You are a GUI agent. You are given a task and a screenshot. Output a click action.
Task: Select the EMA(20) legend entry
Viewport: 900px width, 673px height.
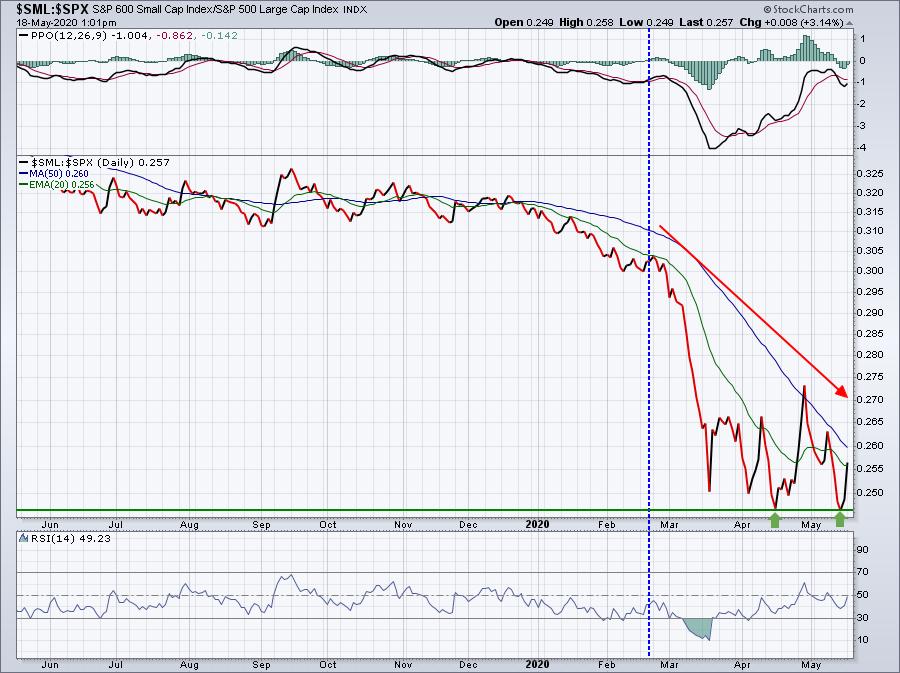click(52, 185)
